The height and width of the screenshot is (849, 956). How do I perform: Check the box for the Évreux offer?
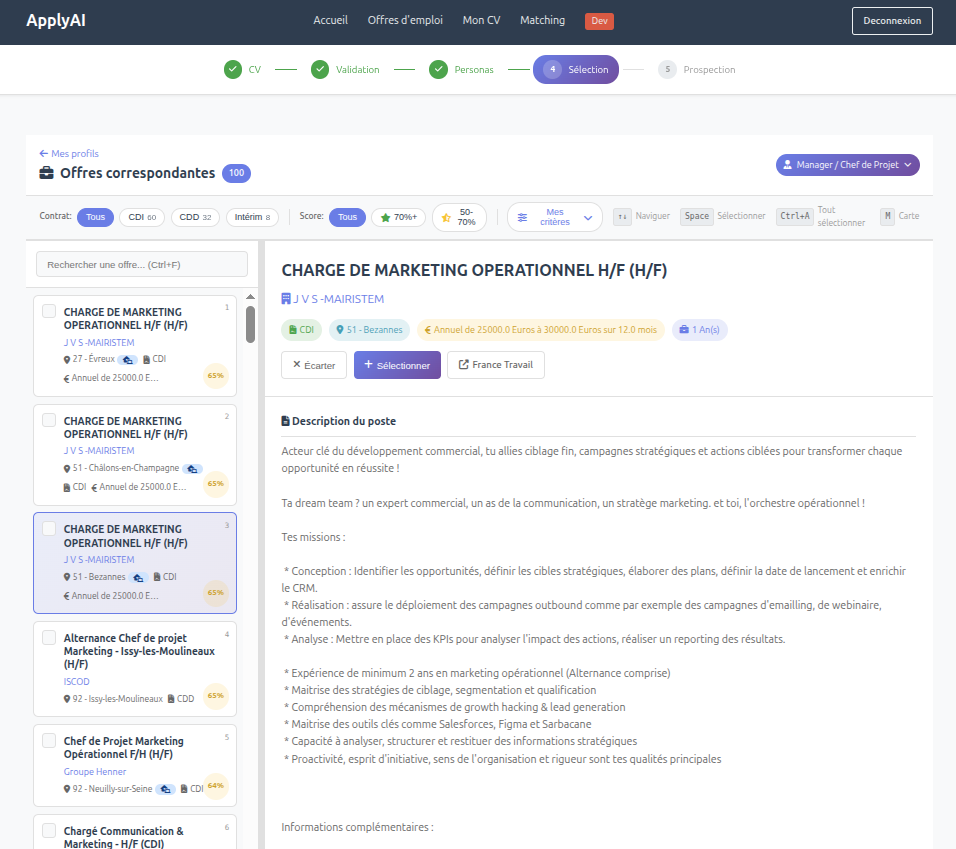[49, 312]
